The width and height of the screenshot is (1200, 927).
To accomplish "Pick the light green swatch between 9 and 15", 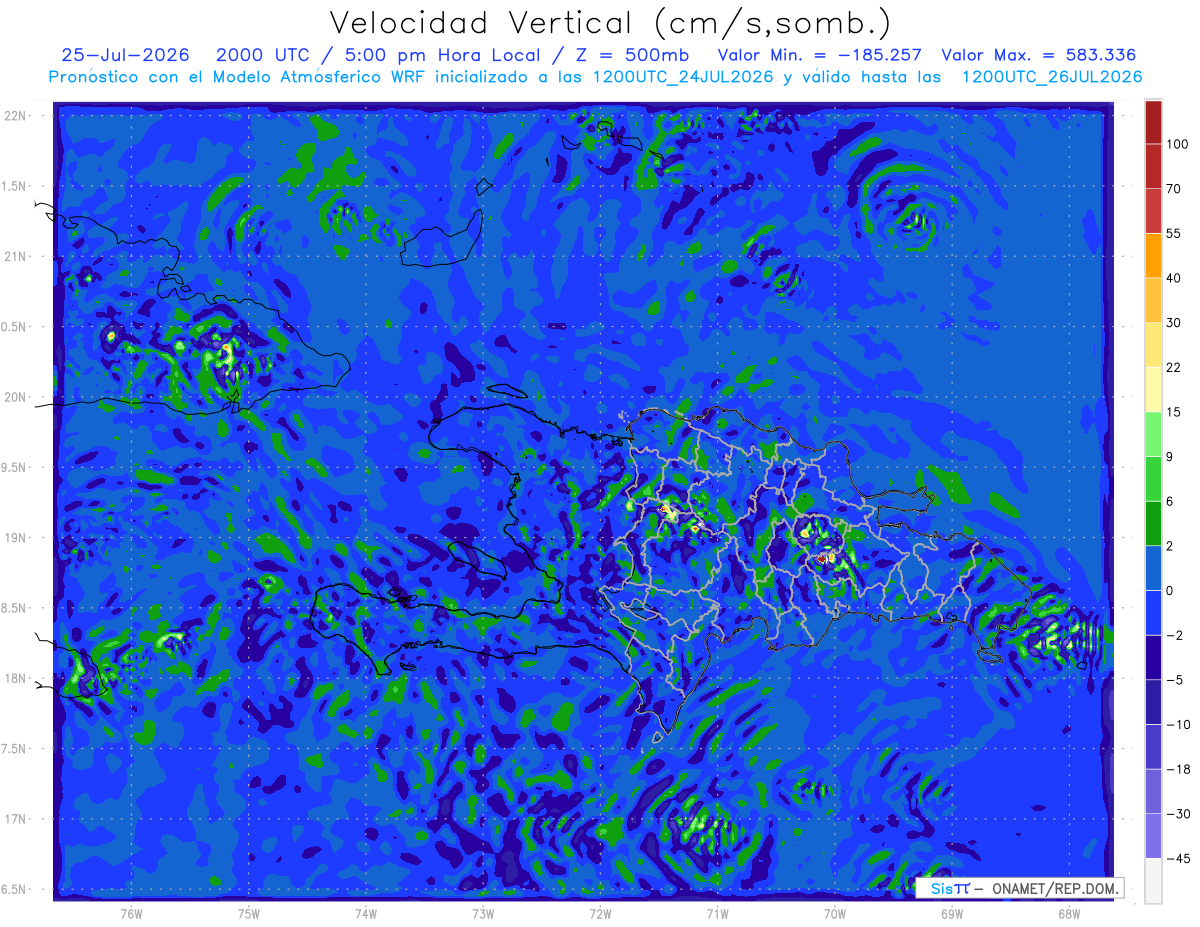I will [1153, 434].
